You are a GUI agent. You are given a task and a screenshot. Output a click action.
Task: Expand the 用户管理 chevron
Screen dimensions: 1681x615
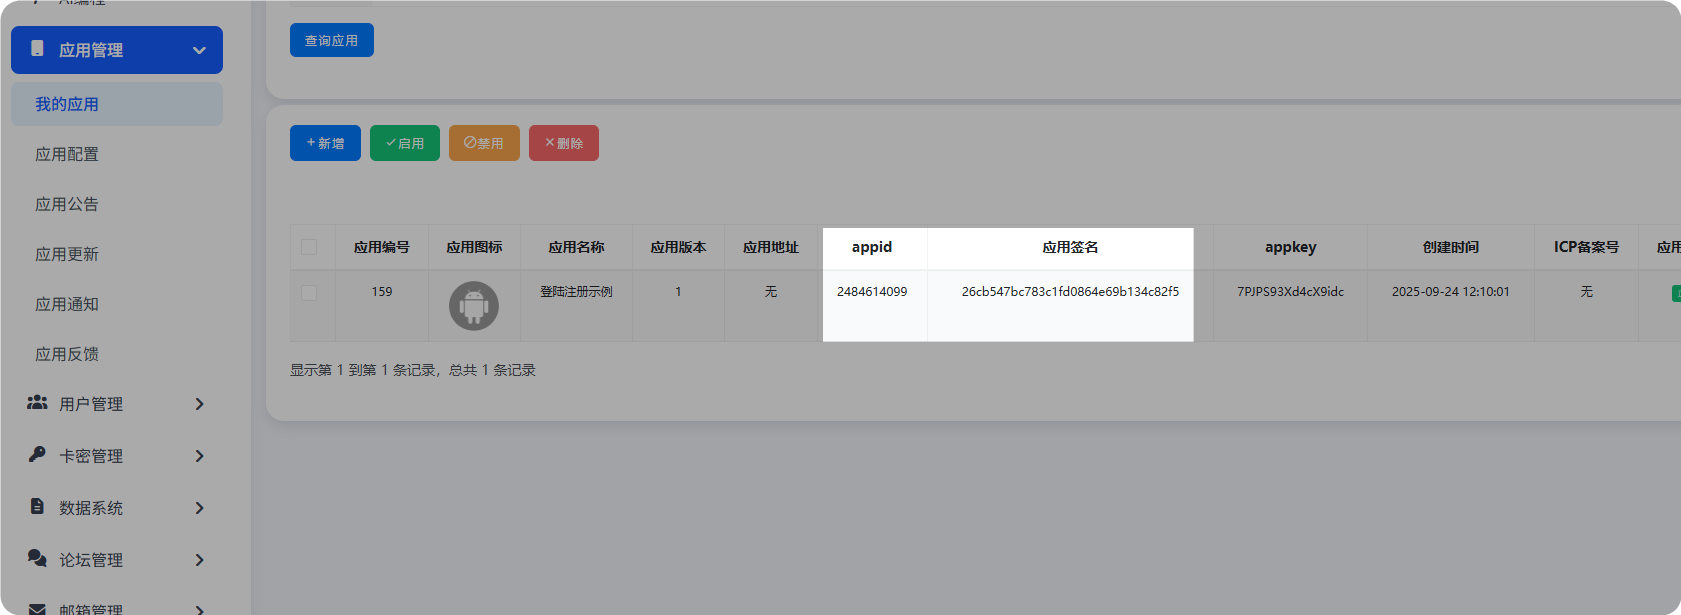pos(199,404)
